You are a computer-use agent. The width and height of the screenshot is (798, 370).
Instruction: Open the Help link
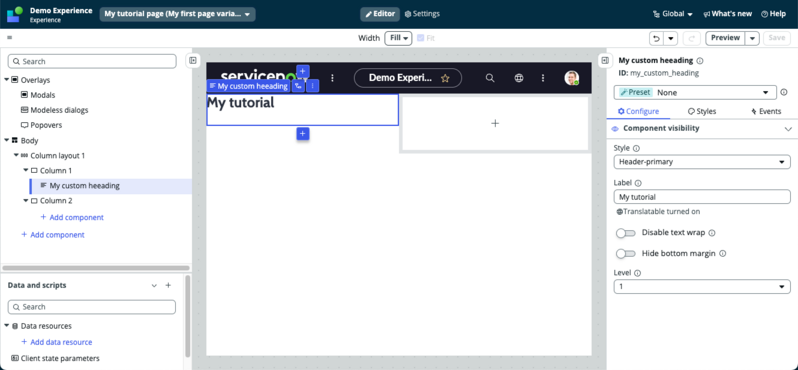[x=774, y=14]
